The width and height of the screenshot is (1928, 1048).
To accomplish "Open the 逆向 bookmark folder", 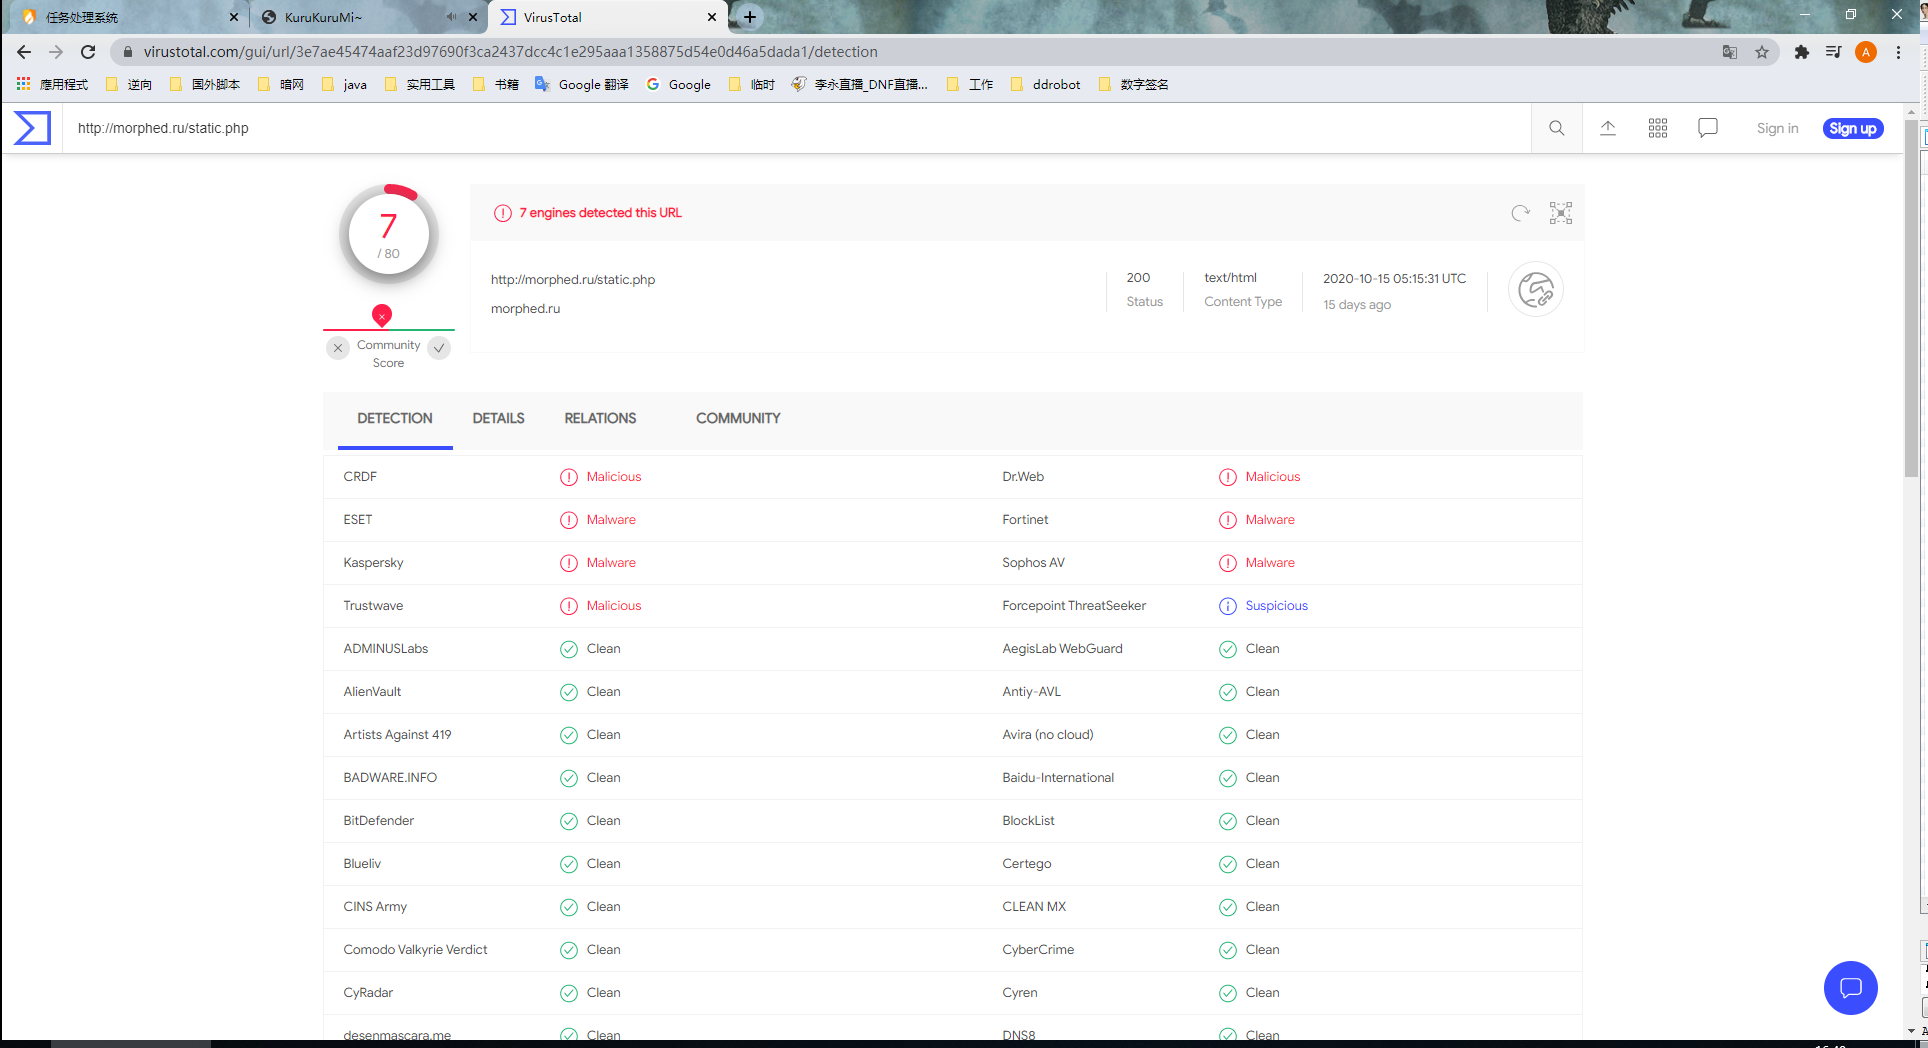I will click(129, 84).
